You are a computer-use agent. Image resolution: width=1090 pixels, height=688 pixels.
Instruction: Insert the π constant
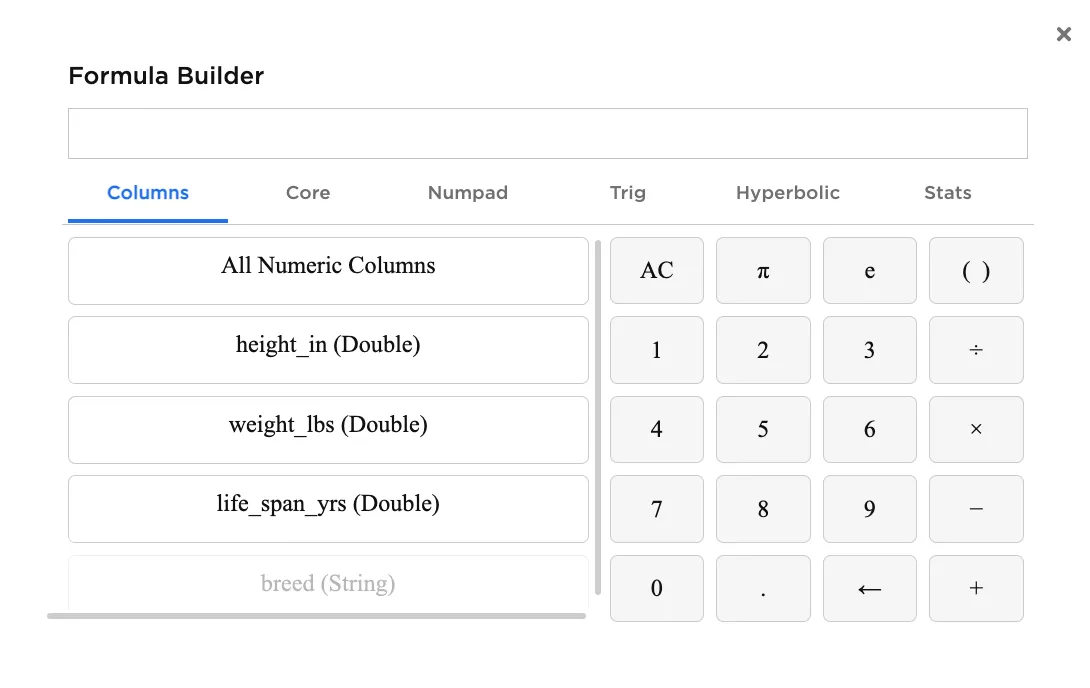pos(763,270)
